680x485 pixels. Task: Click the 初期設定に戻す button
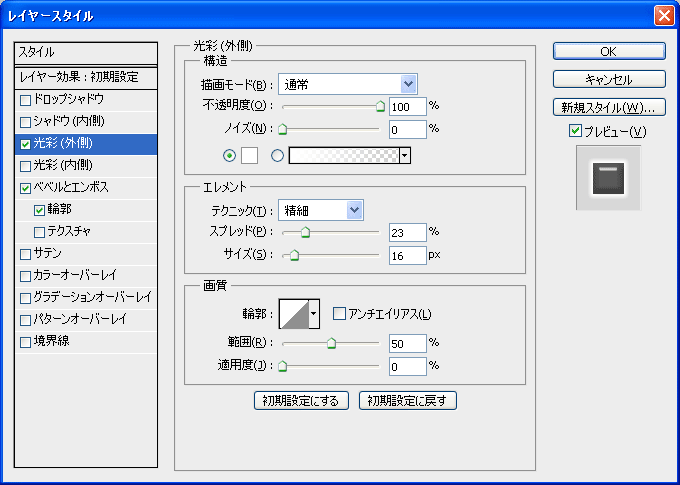coord(408,401)
